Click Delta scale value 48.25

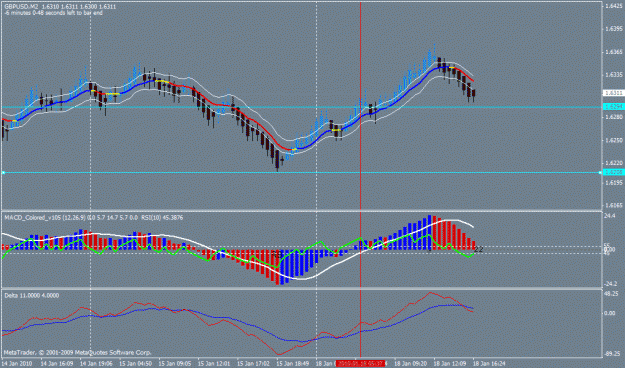click(x=611, y=293)
